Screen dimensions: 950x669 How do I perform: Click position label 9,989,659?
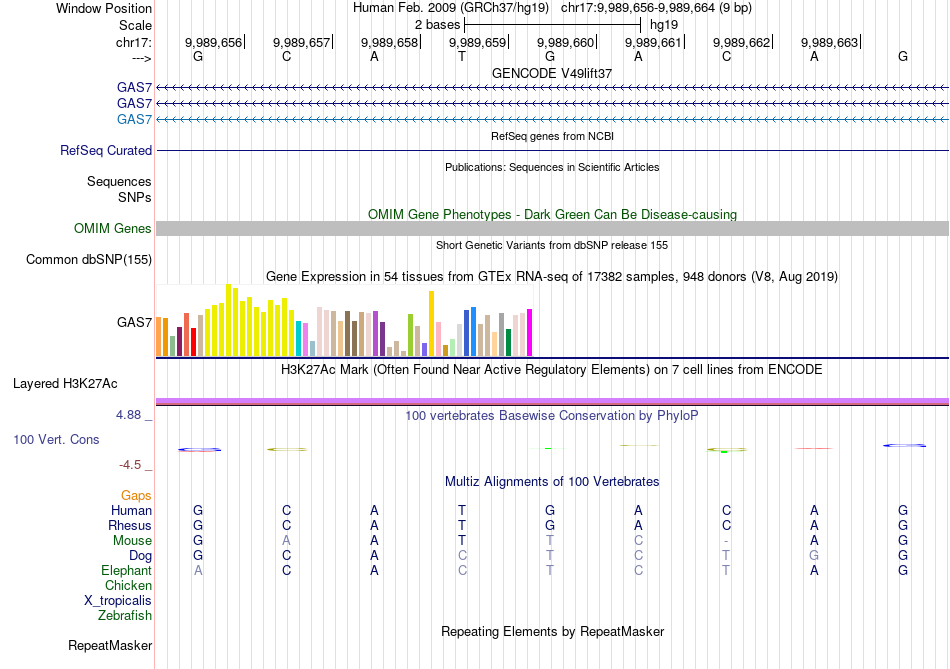tap(477, 42)
